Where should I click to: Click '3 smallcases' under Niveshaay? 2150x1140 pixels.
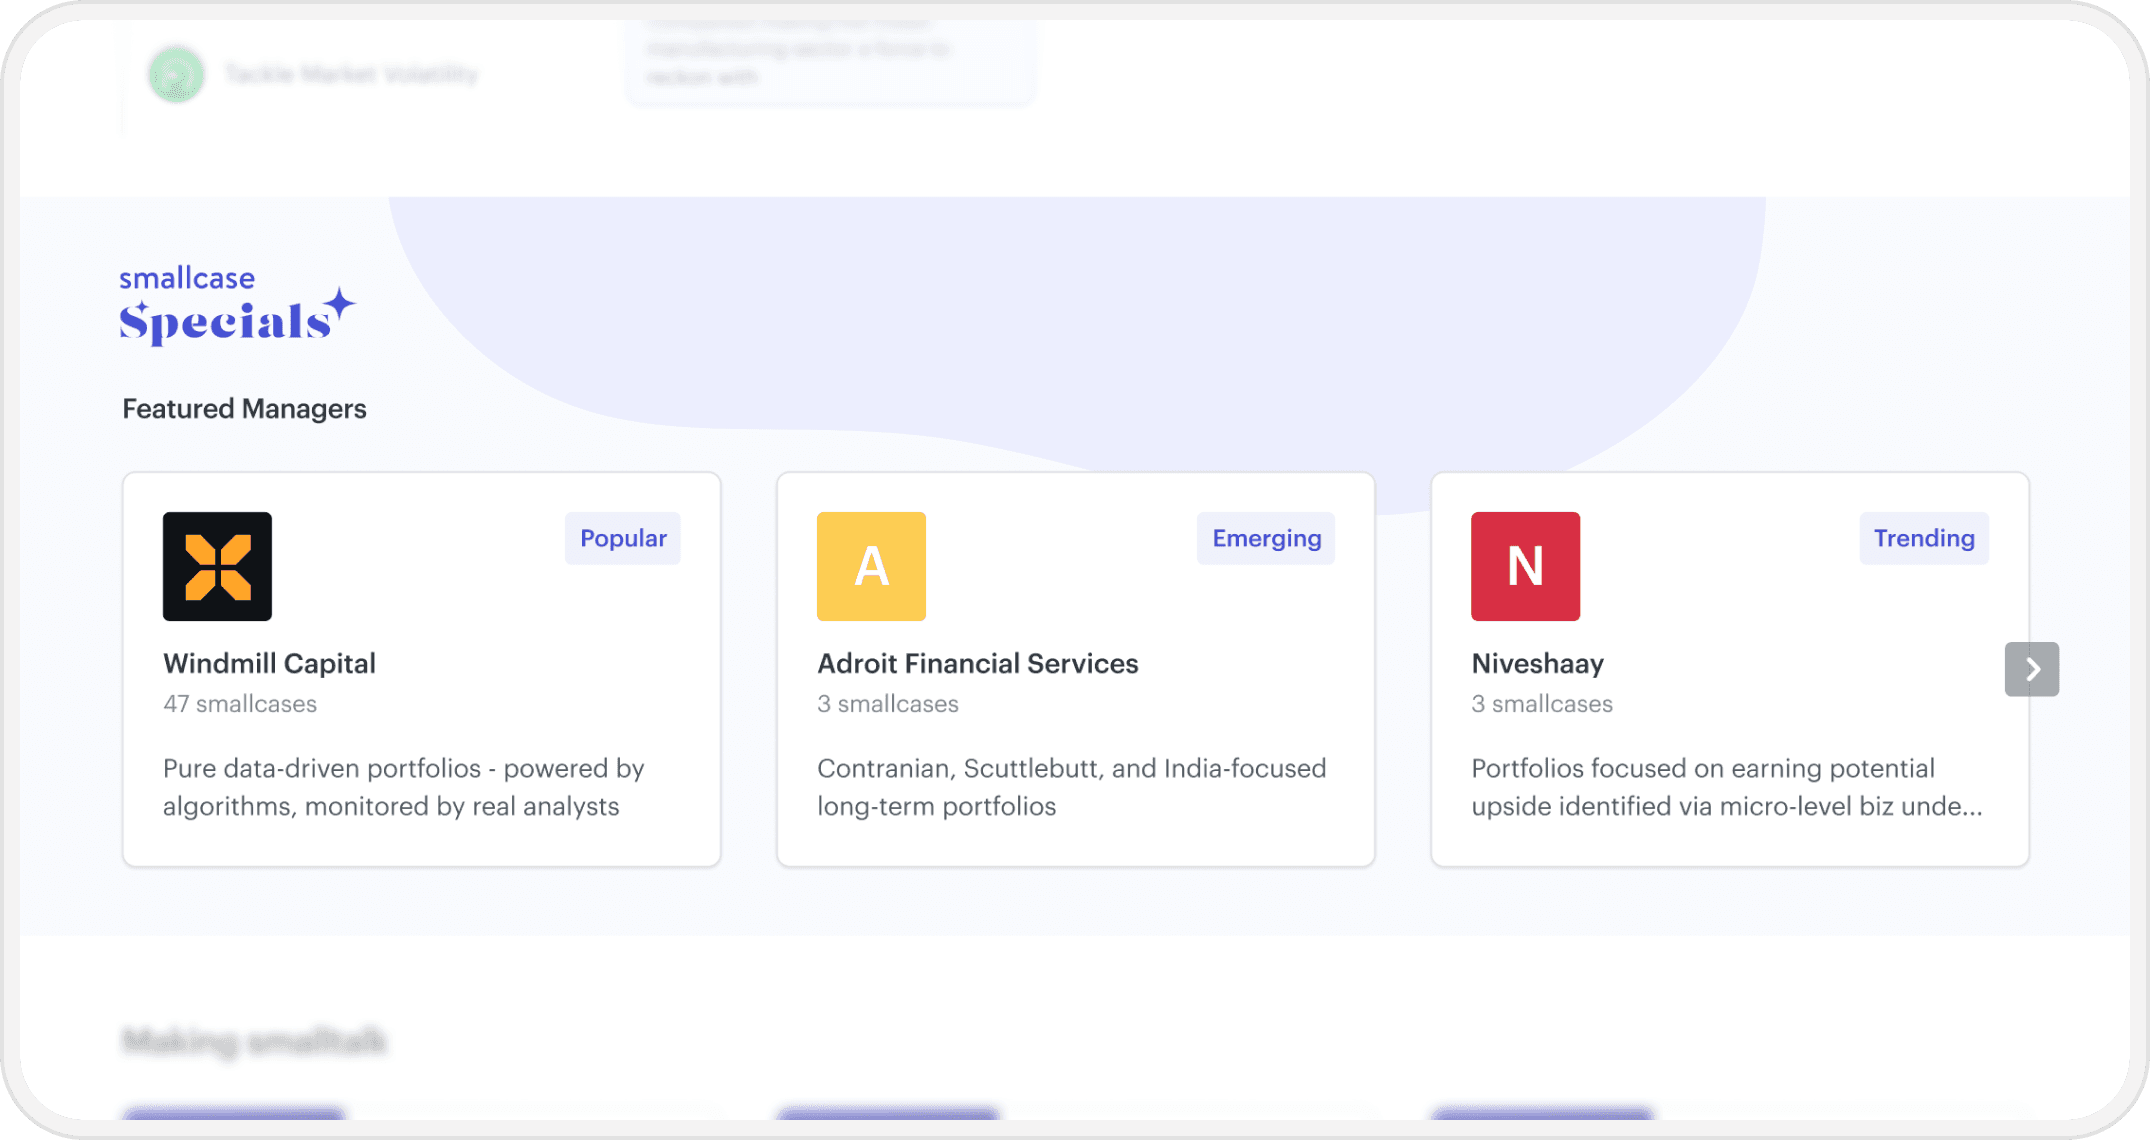click(1541, 704)
